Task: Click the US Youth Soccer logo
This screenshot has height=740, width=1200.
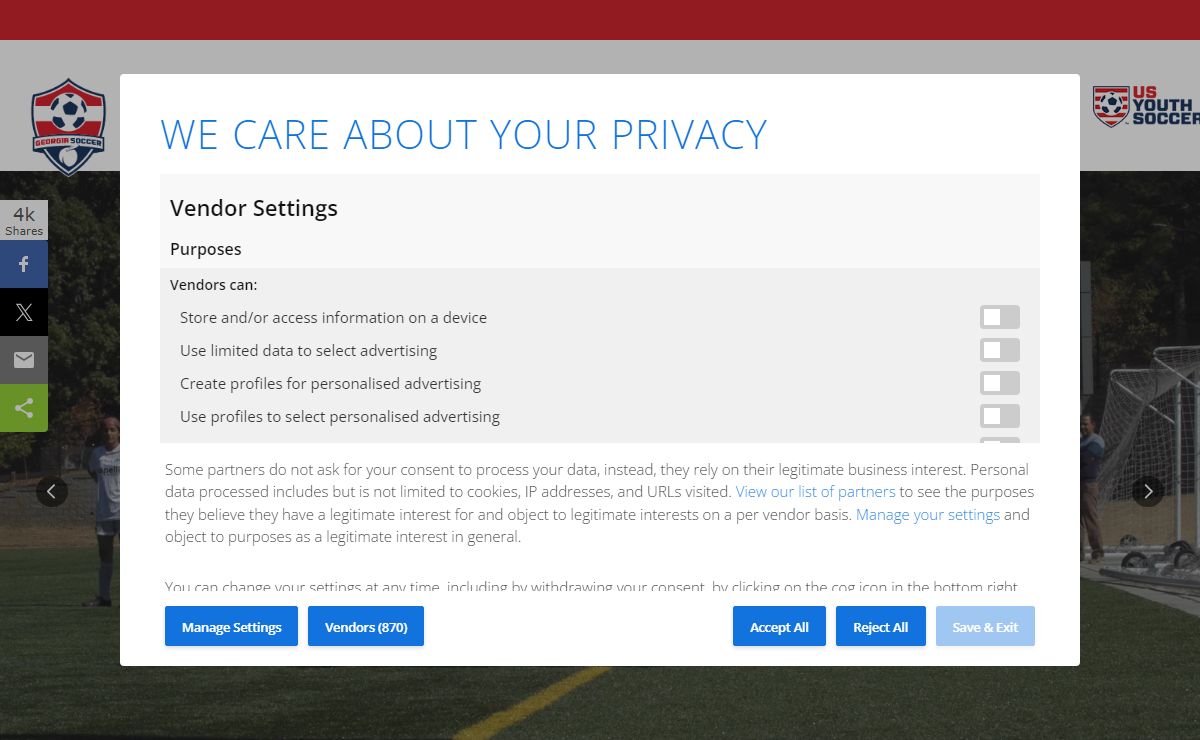Action: click(x=1146, y=106)
